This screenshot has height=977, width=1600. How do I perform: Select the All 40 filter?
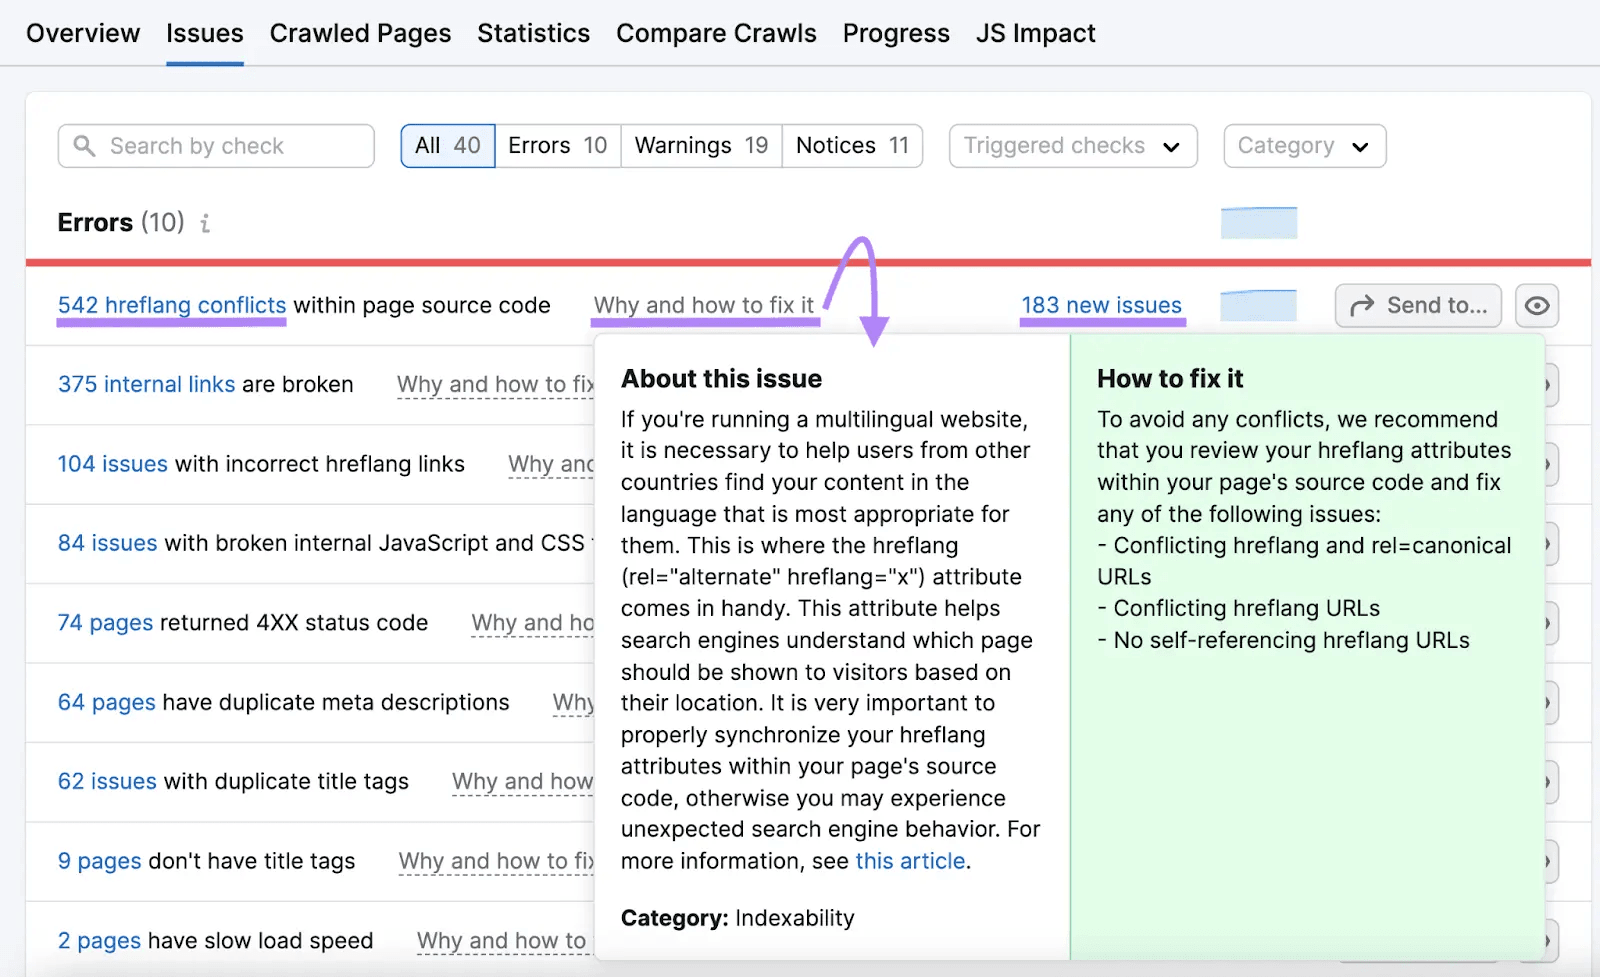click(x=447, y=146)
